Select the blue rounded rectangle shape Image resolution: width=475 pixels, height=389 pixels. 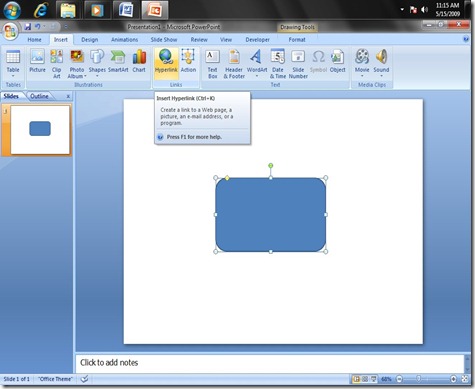click(x=271, y=215)
